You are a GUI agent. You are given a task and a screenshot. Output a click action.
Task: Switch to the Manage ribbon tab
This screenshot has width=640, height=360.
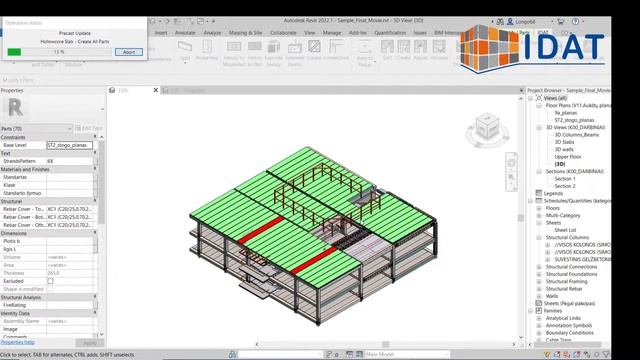pyautogui.click(x=331, y=33)
